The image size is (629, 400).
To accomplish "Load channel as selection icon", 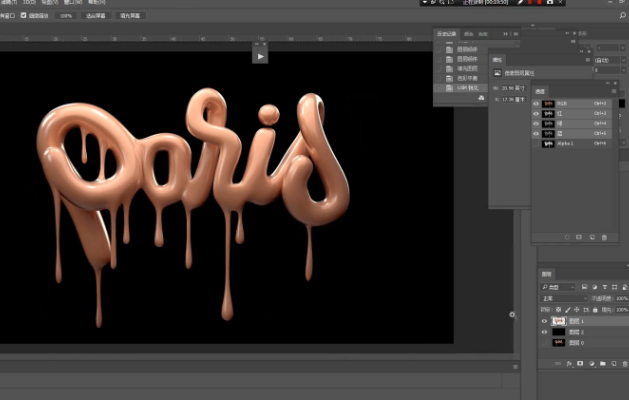I will point(567,237).
